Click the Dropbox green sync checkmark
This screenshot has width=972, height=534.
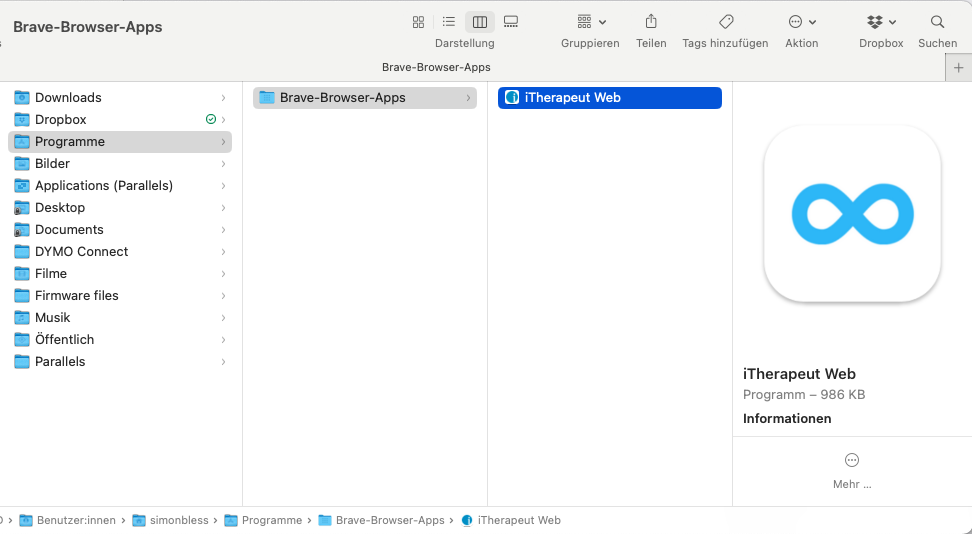211,120
